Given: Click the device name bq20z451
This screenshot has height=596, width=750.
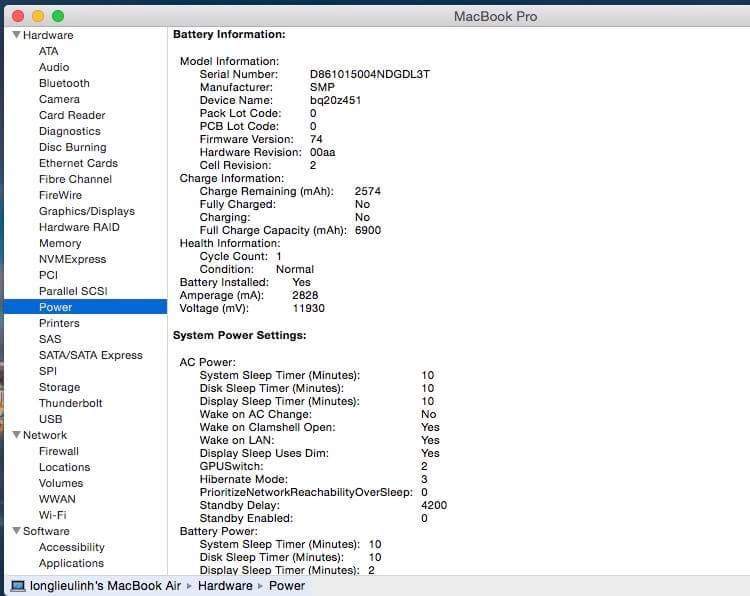Looking at the screenshot, I should tap(335, 100).
